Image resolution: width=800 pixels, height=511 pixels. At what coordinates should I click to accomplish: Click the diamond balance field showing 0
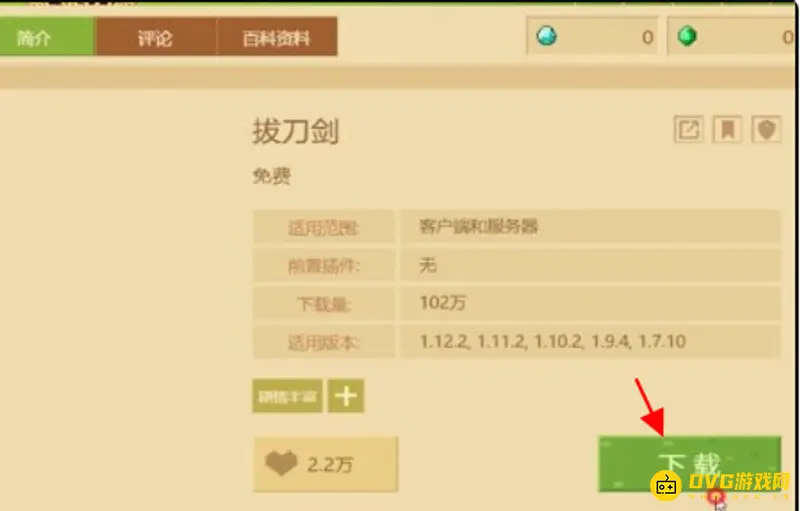pos(592,37)
